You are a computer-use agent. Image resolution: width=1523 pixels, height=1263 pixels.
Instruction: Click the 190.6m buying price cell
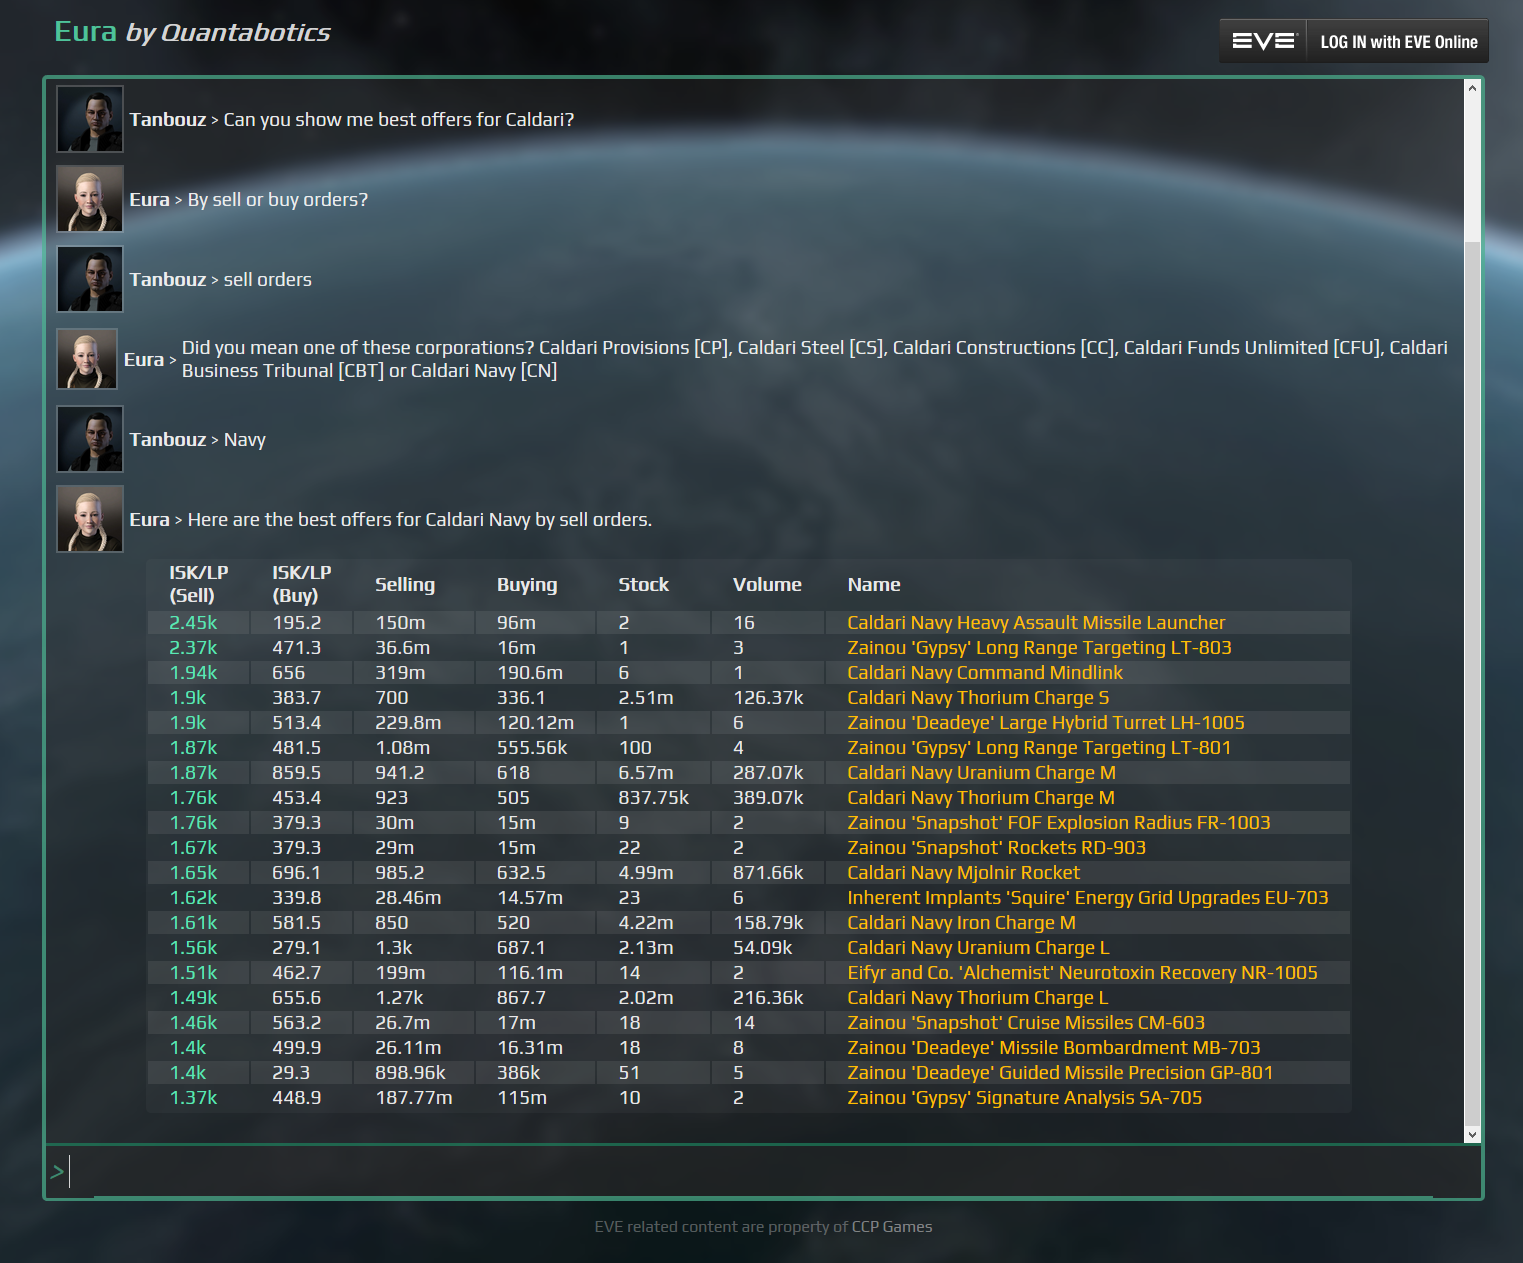(x=530, y=672)
